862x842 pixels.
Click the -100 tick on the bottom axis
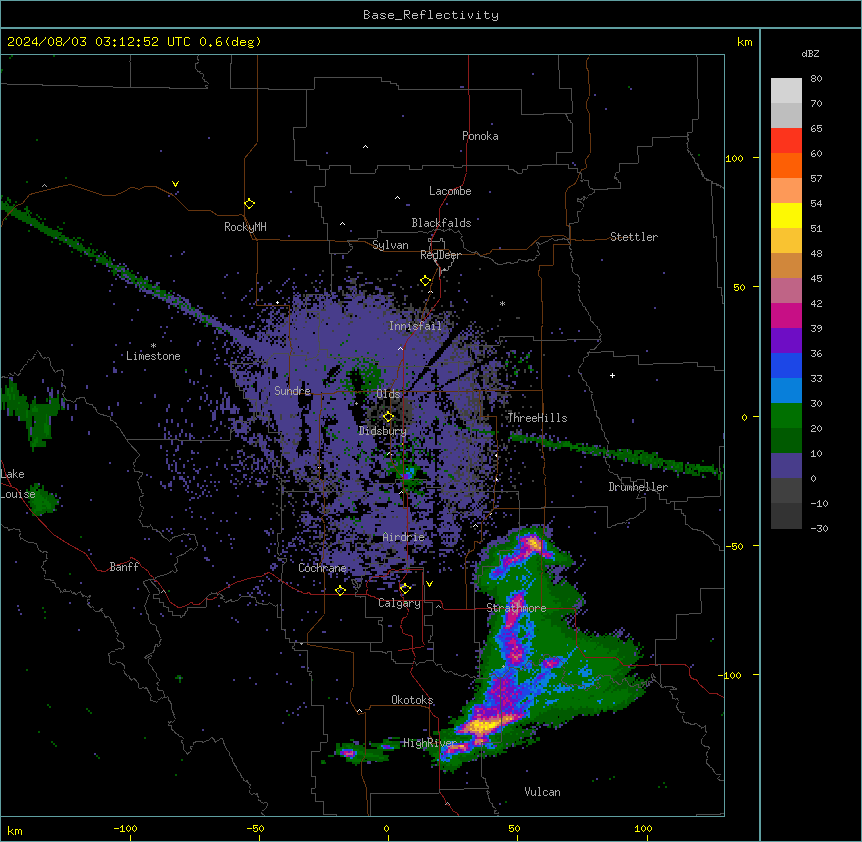click(125, 828)
